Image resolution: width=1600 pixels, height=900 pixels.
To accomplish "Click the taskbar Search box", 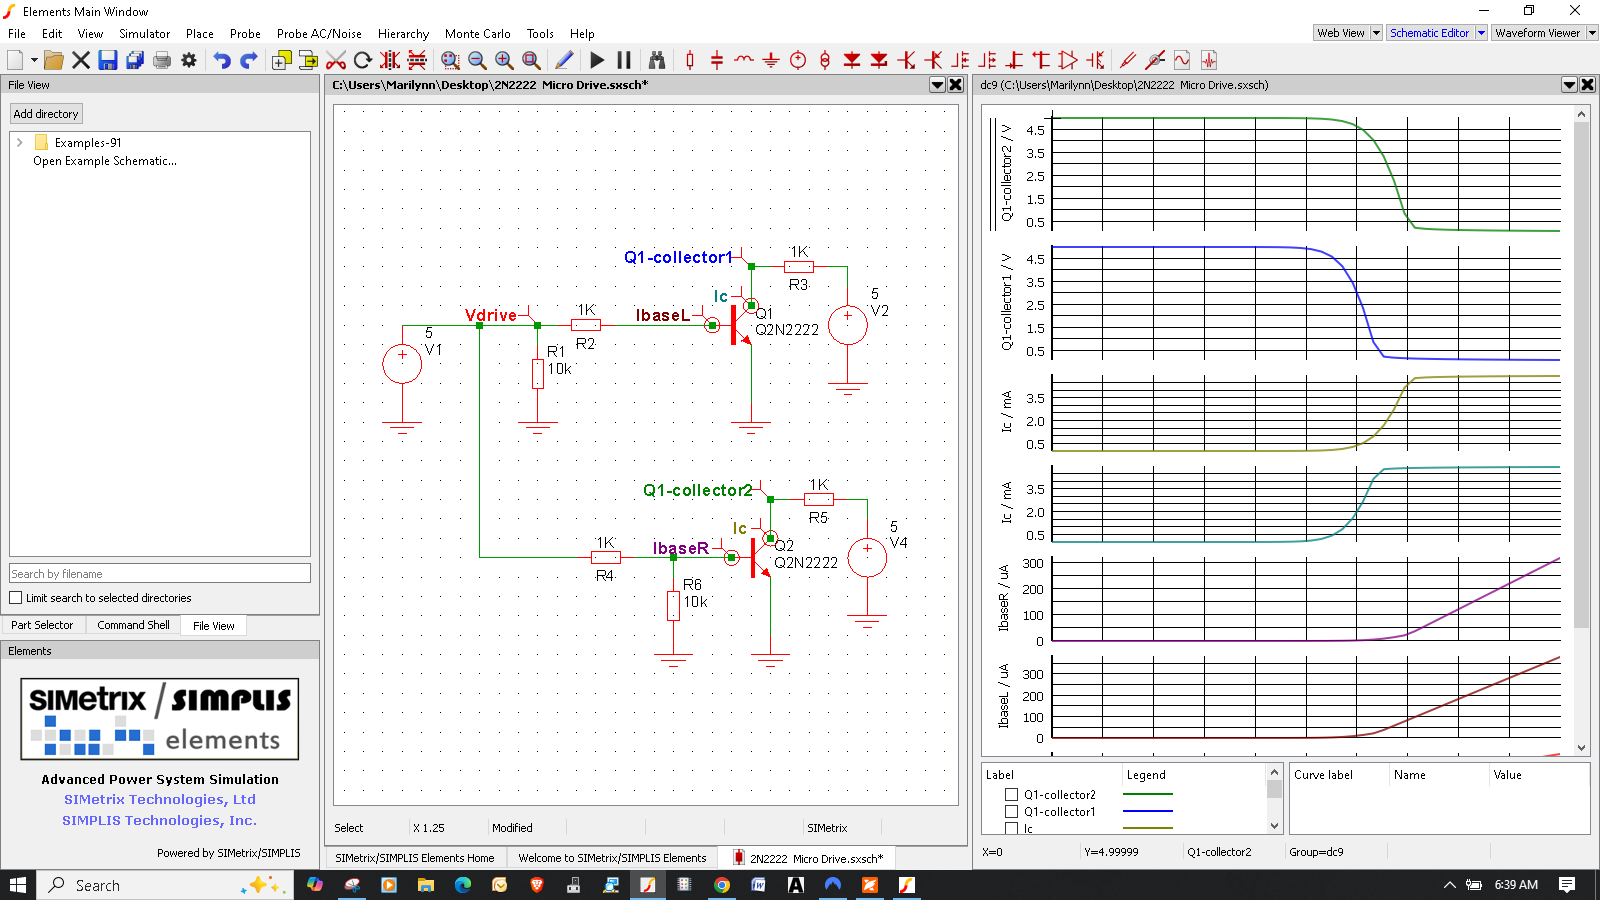I will pyautogui.click(x=165, y=885).
